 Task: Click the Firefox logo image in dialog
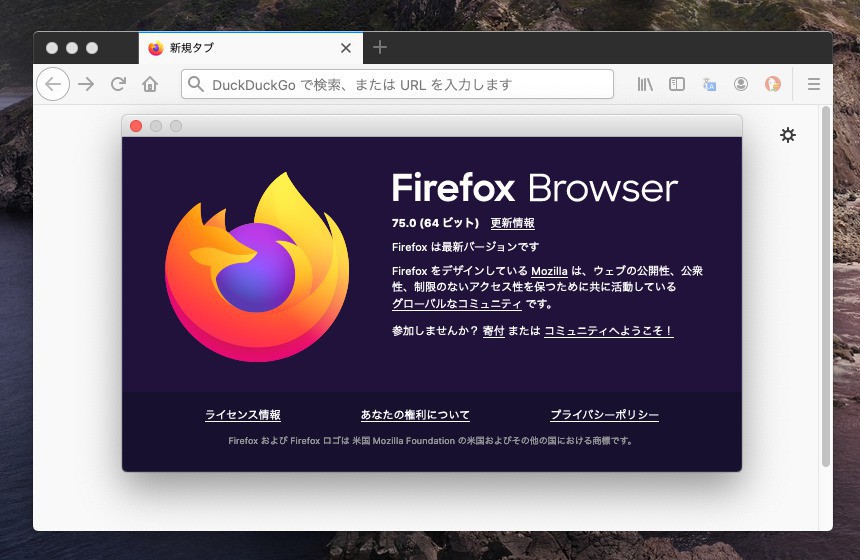(257, 267)
